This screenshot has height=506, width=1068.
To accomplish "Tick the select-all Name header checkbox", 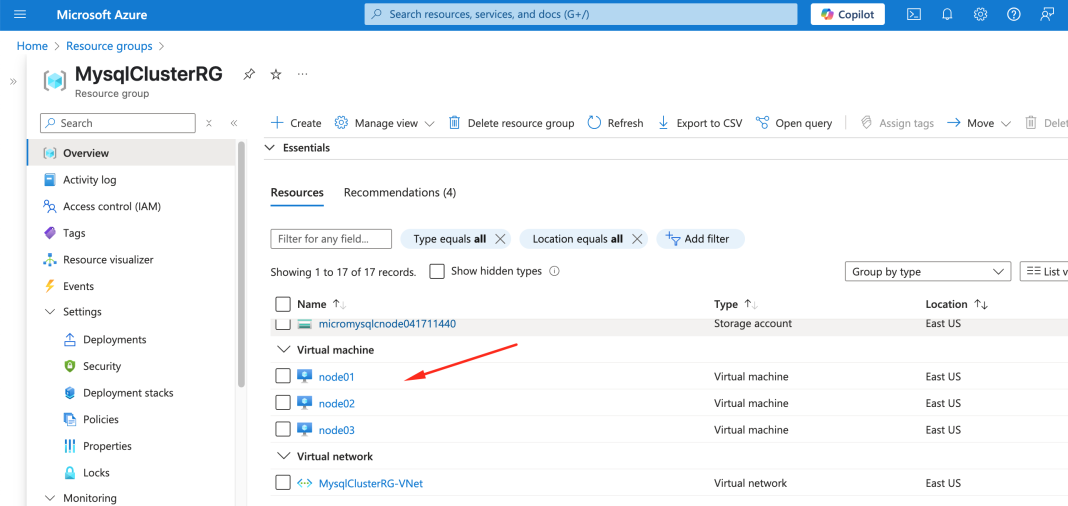I will click(283, 304).
